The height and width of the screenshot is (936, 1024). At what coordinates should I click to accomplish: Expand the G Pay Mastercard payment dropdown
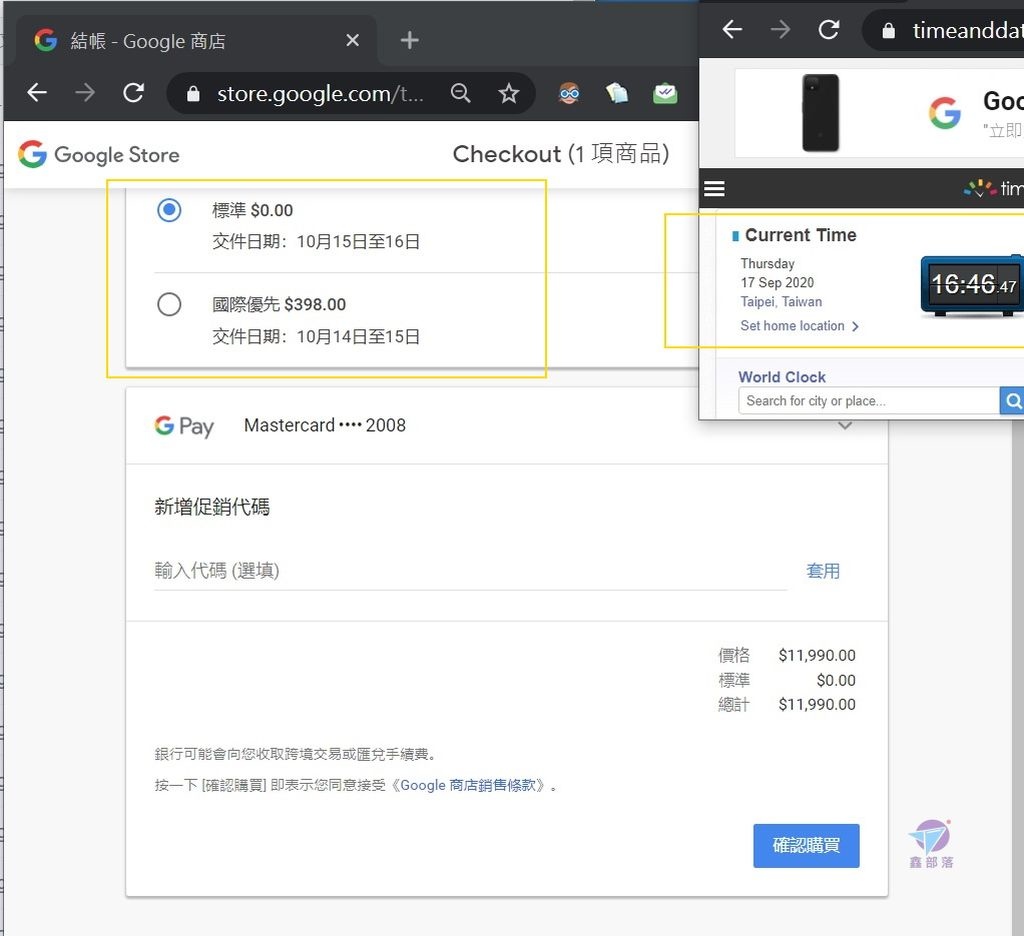[x=845, y=426]
